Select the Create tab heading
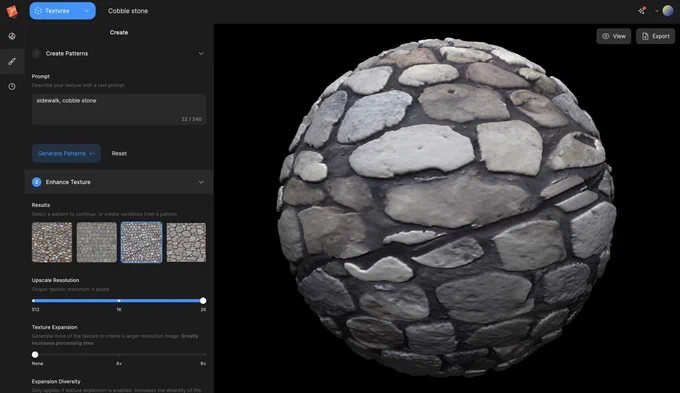The image size is (680, 393). tap(119, 33)
